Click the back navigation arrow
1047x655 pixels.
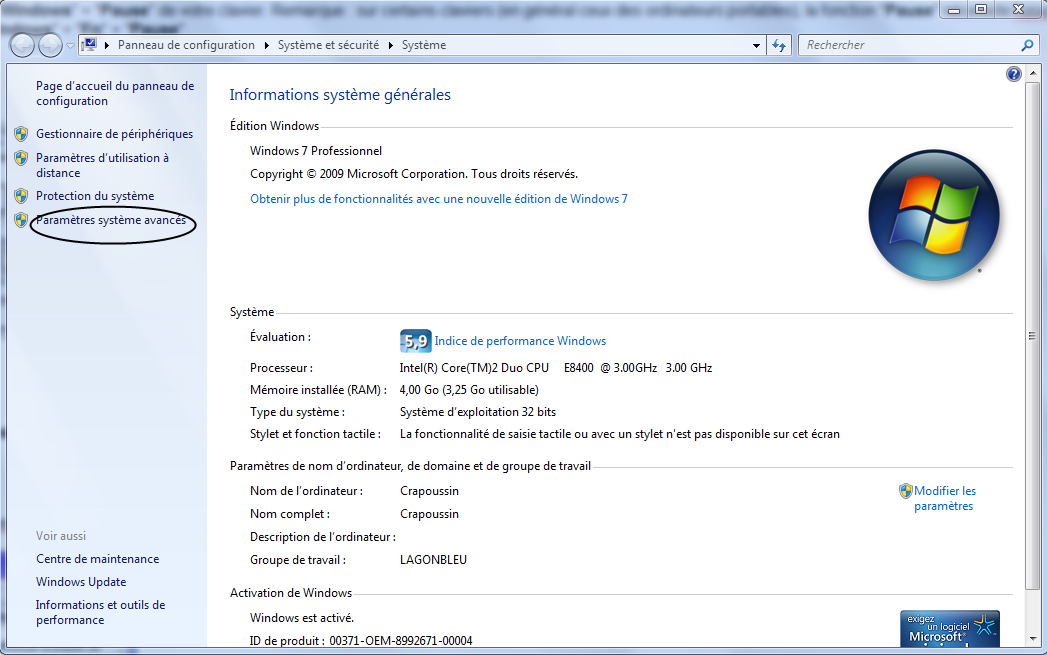21,45
